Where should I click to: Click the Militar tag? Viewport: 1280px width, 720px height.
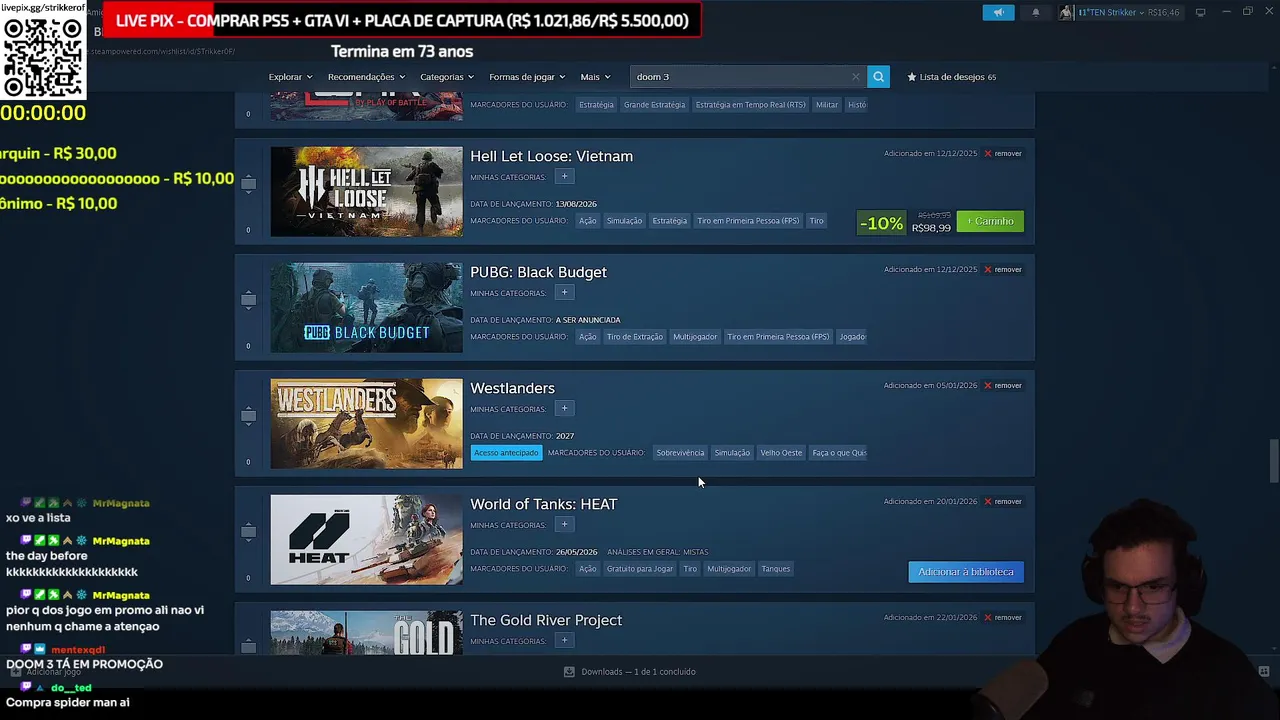(x=826, y=105)
